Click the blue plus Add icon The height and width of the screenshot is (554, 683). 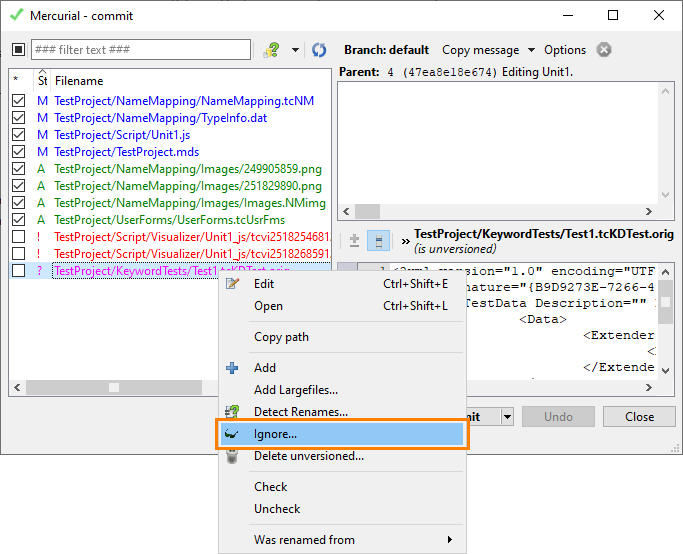[233, 368]
